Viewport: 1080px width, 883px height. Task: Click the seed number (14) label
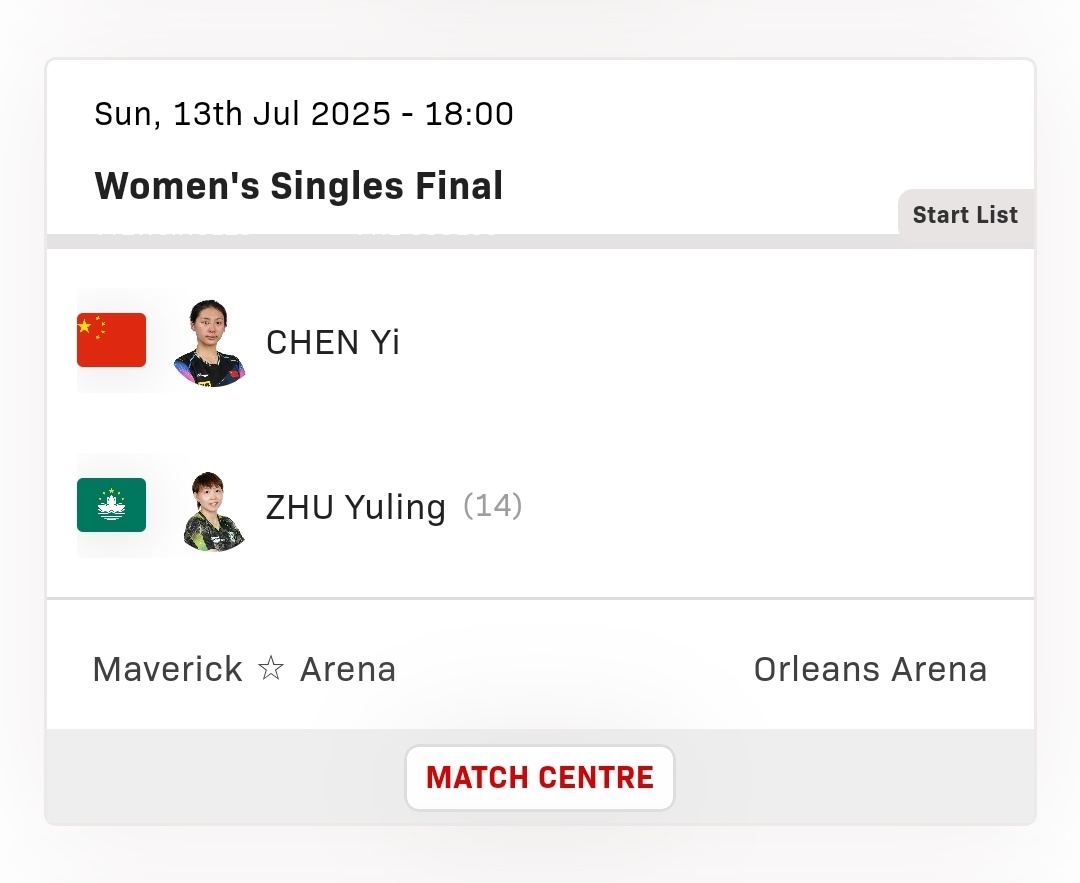click(x=492, y=506)
